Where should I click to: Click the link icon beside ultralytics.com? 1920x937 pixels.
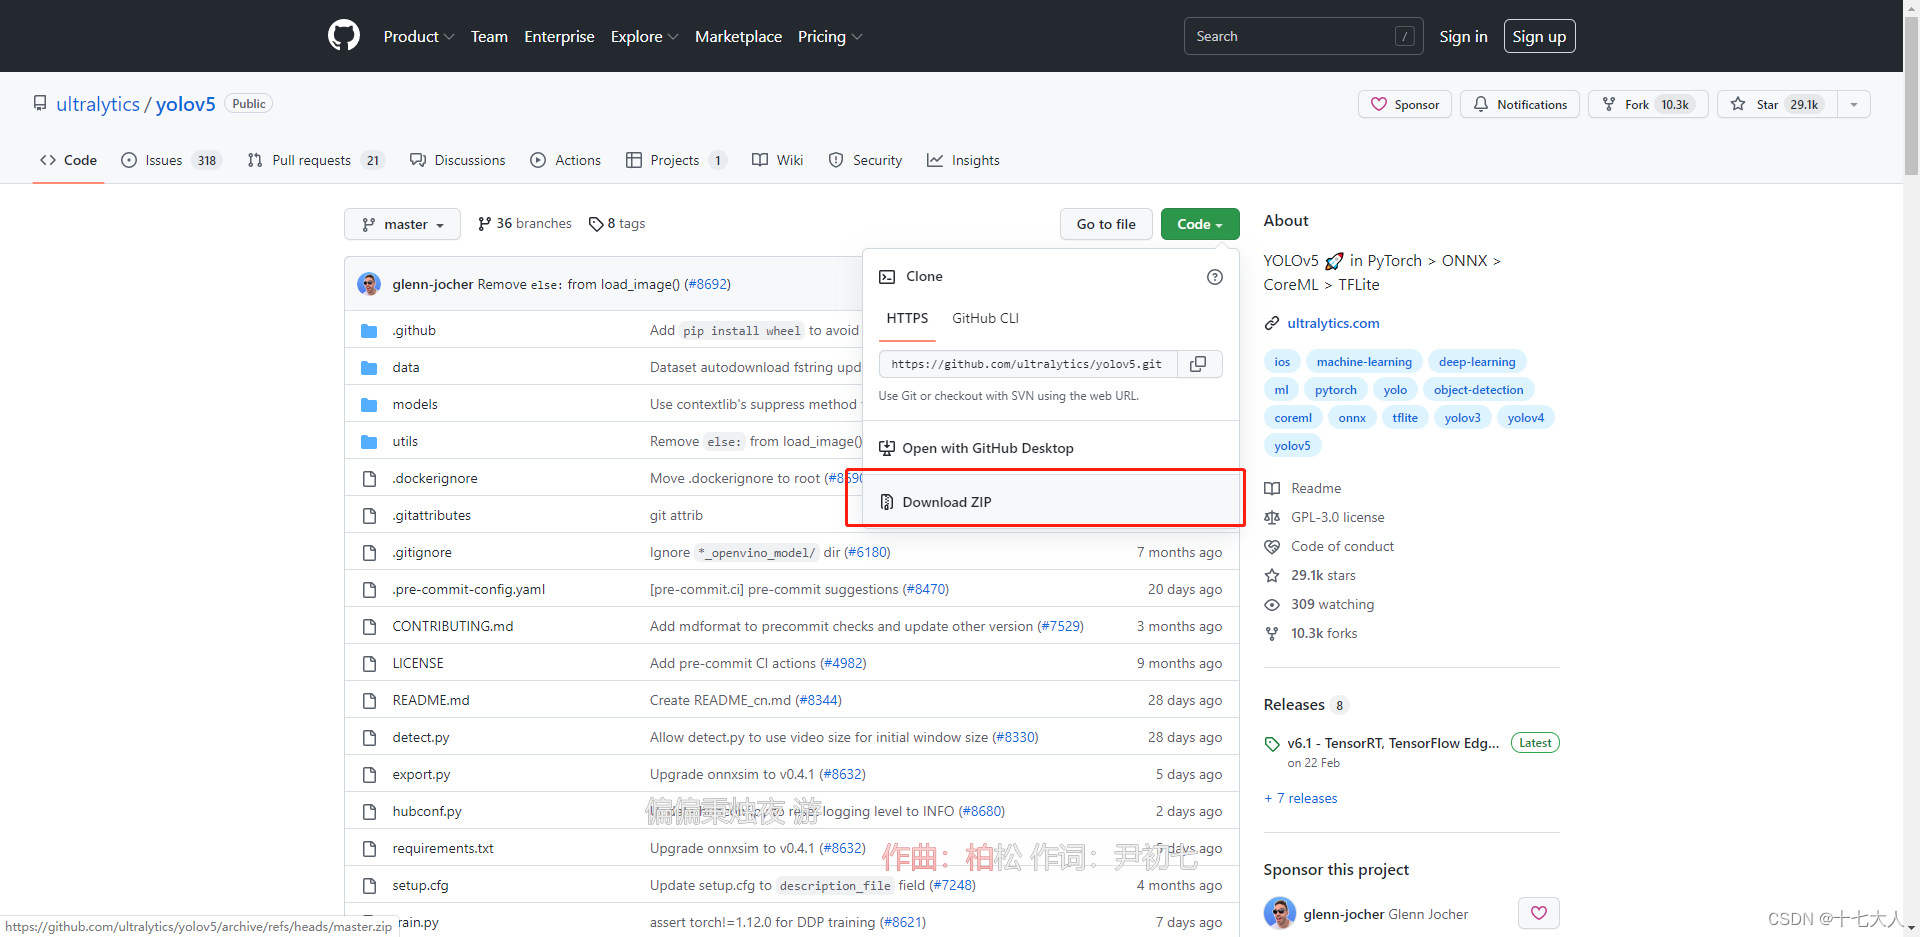1272,323
